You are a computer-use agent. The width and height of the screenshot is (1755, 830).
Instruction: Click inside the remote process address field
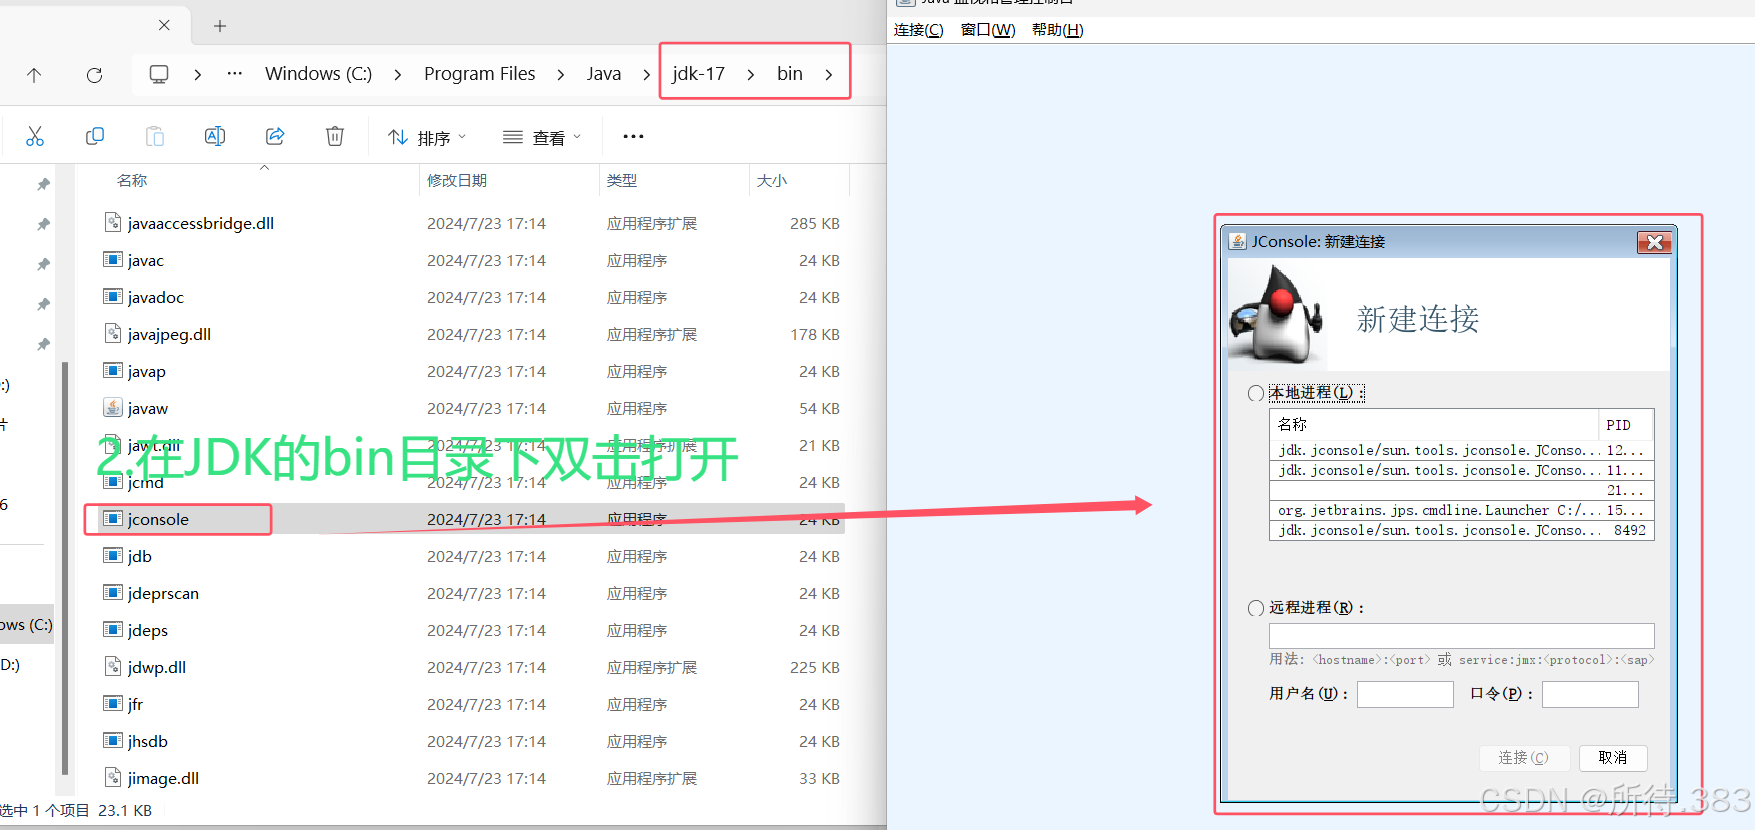coord(1461,636)
